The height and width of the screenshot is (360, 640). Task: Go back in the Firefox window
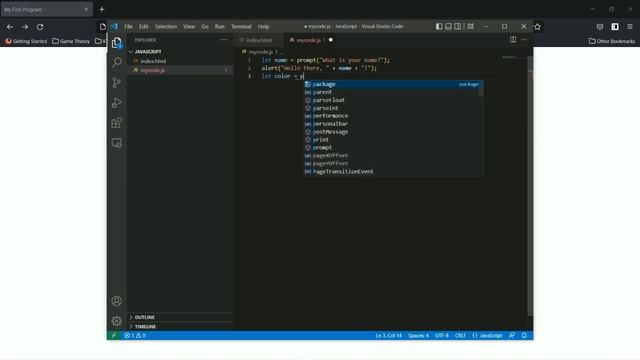tap(10, 27)
